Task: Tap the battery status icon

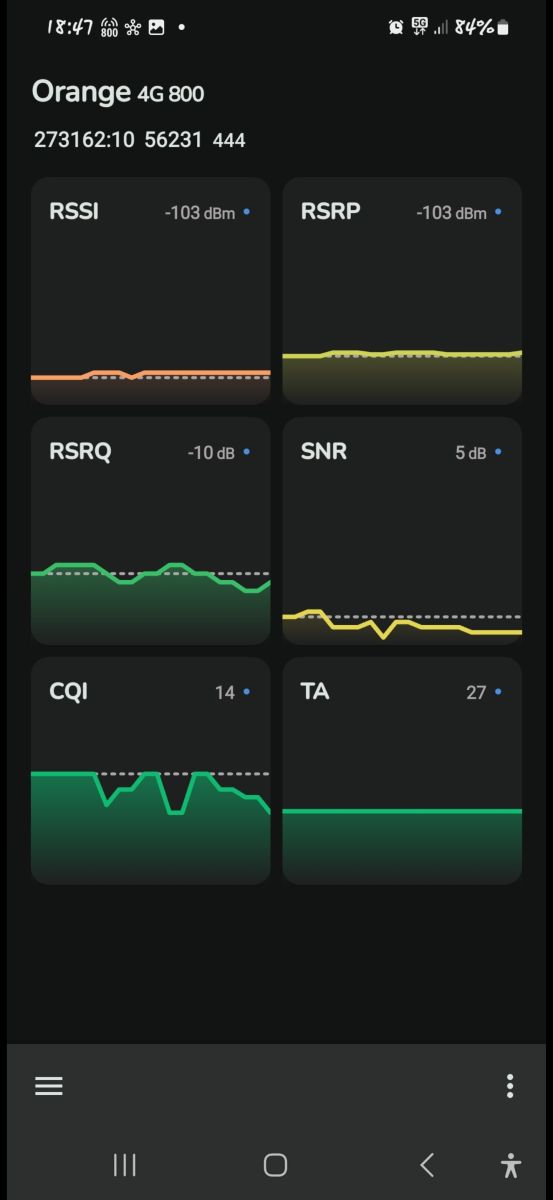Action: click(503, 28)
